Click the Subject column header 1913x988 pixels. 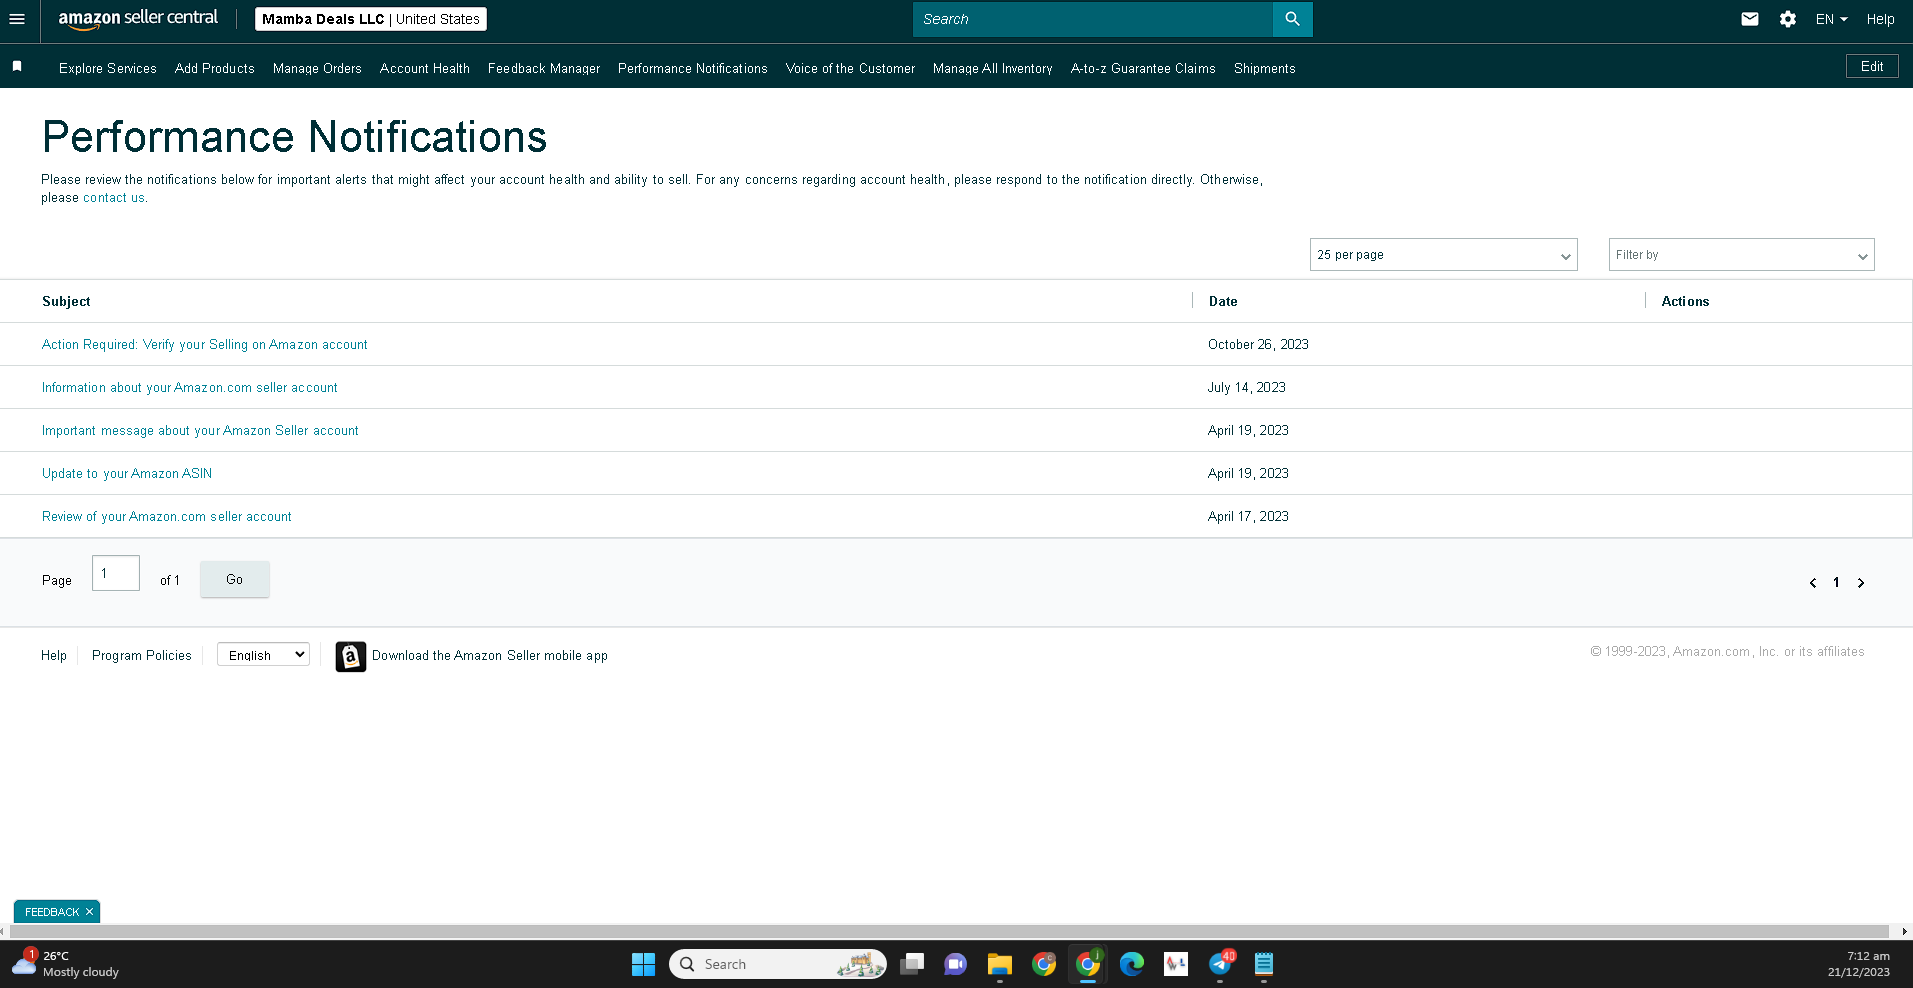click(x=66, y=301)
